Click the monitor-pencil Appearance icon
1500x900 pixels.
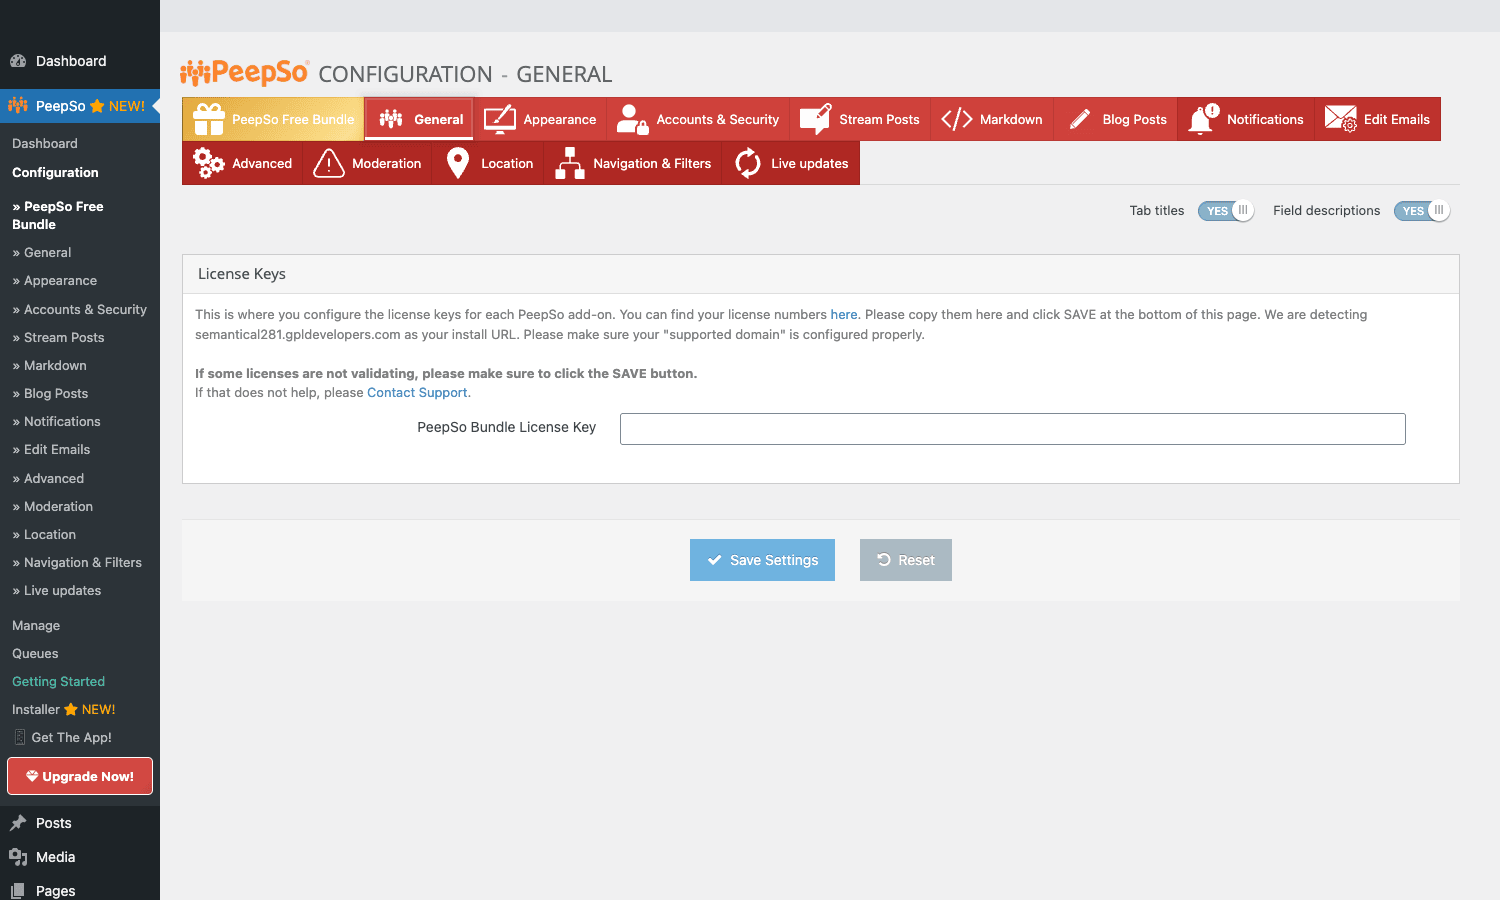500,119
